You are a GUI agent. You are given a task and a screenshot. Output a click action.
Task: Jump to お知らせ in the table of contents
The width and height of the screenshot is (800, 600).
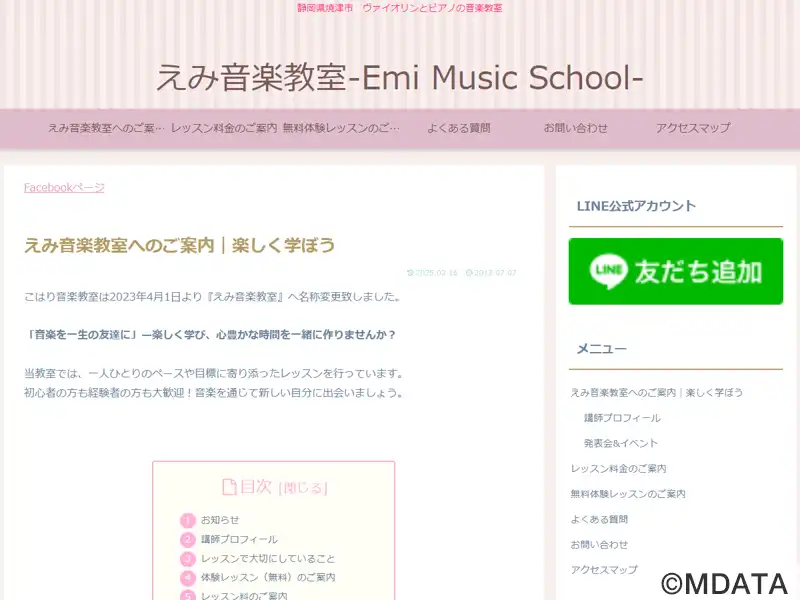click(220, 520)
